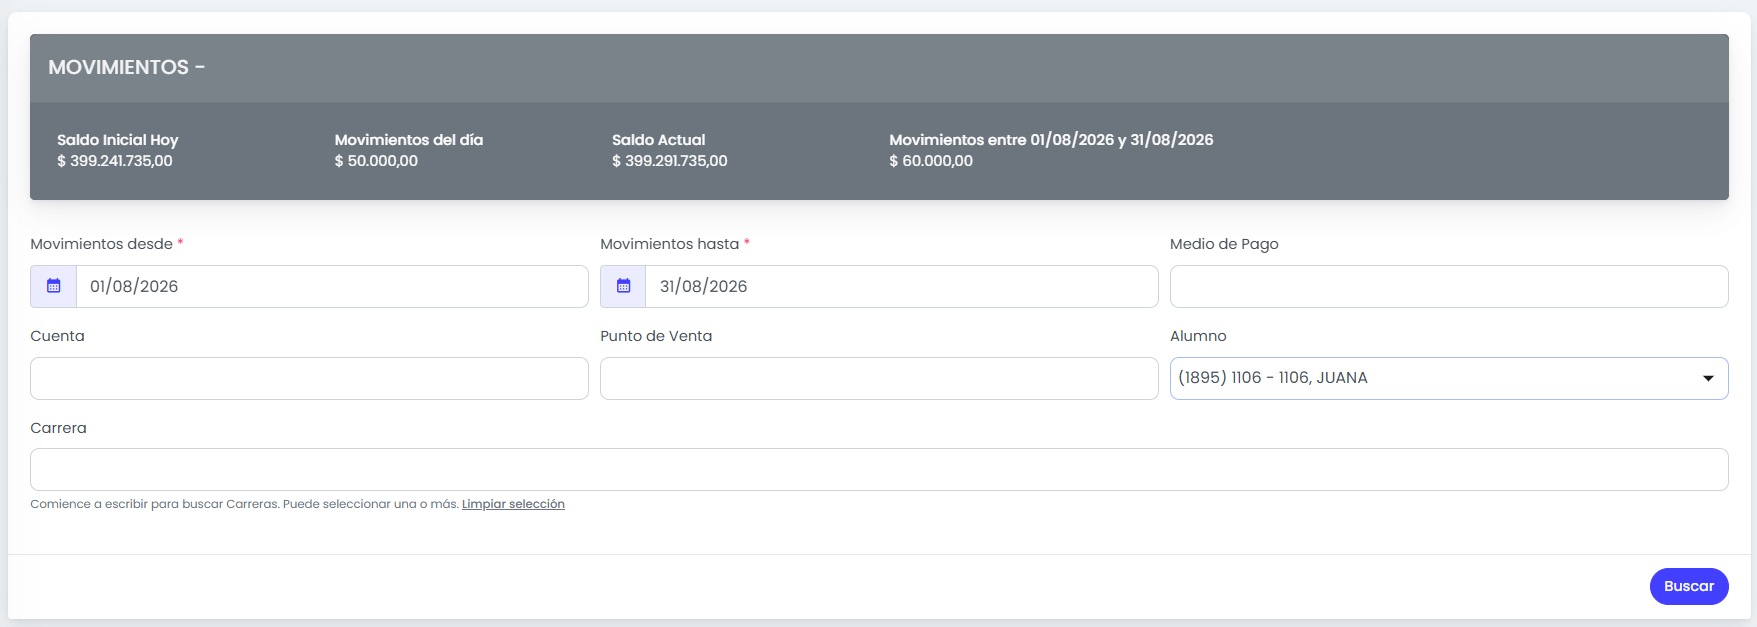Open calendar for Movimientos hasta date
The height and width of the screenshot is (627, 1757).
[623, 286]
